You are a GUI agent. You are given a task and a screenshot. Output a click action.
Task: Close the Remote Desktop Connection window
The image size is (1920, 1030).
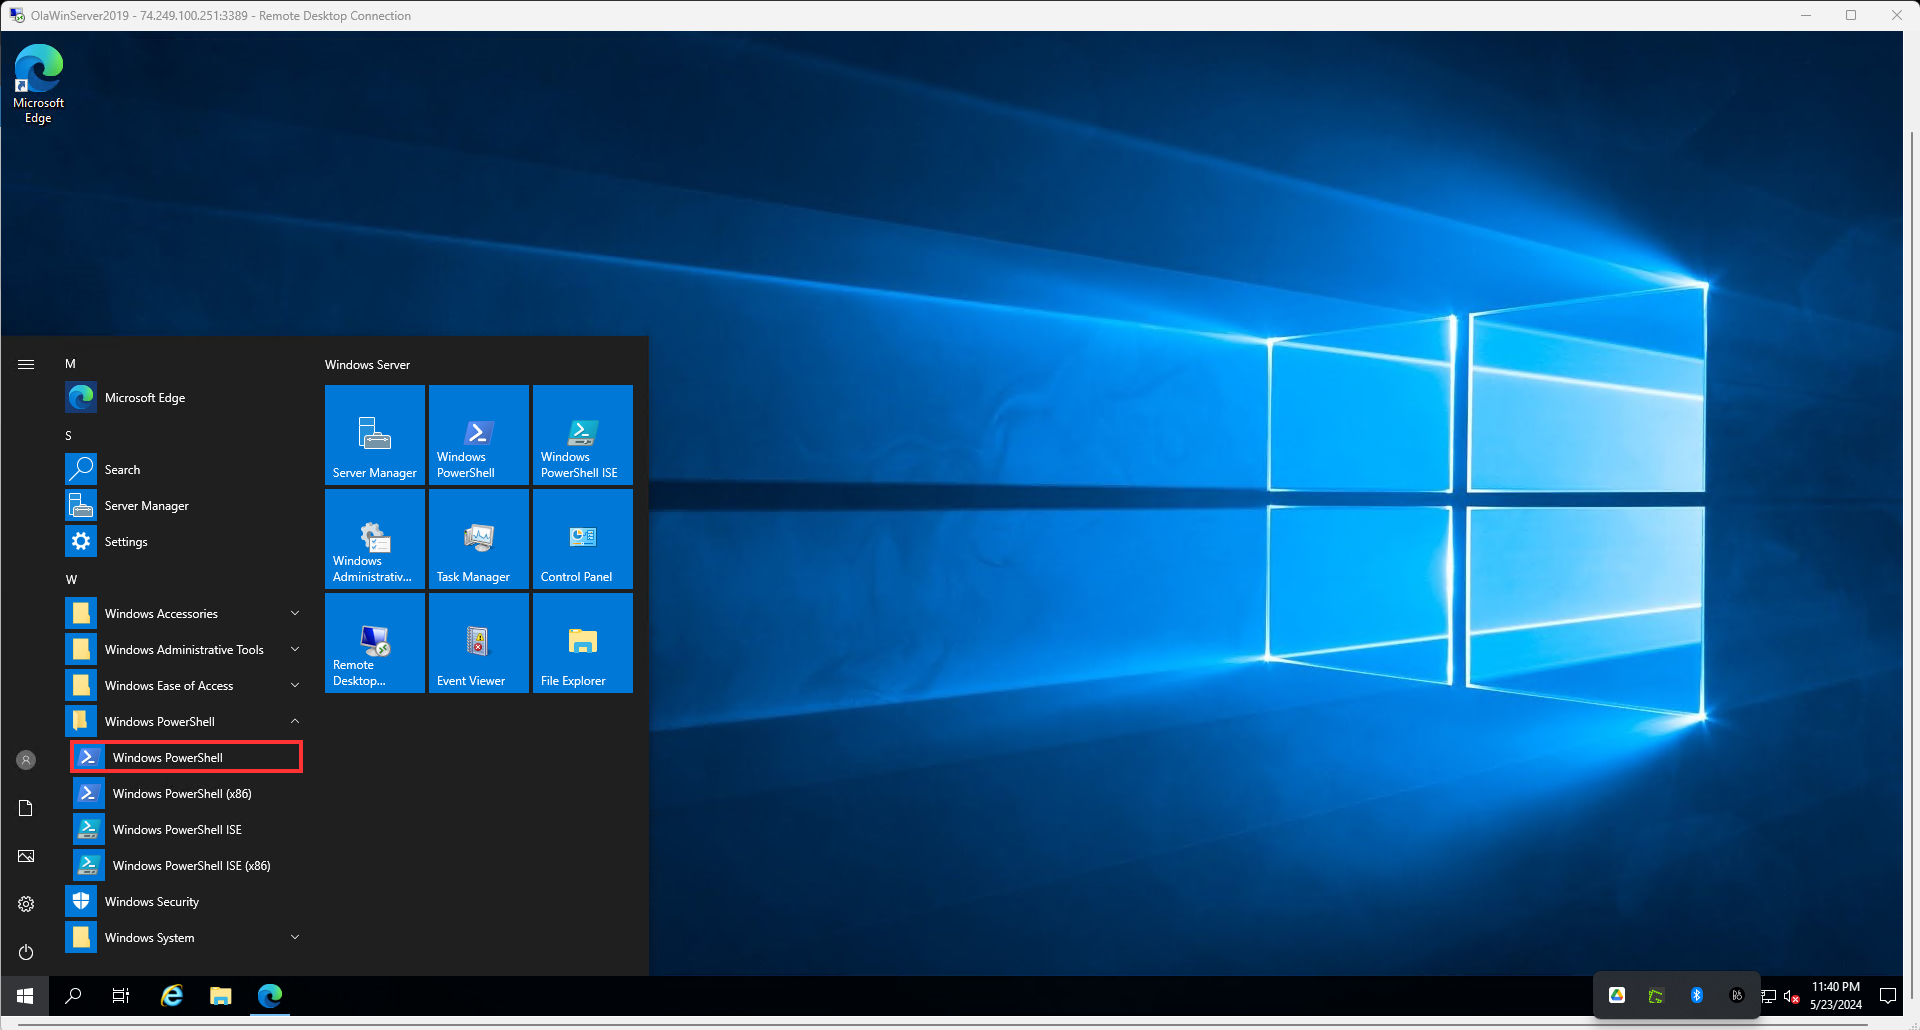[x=1896, y=15]
